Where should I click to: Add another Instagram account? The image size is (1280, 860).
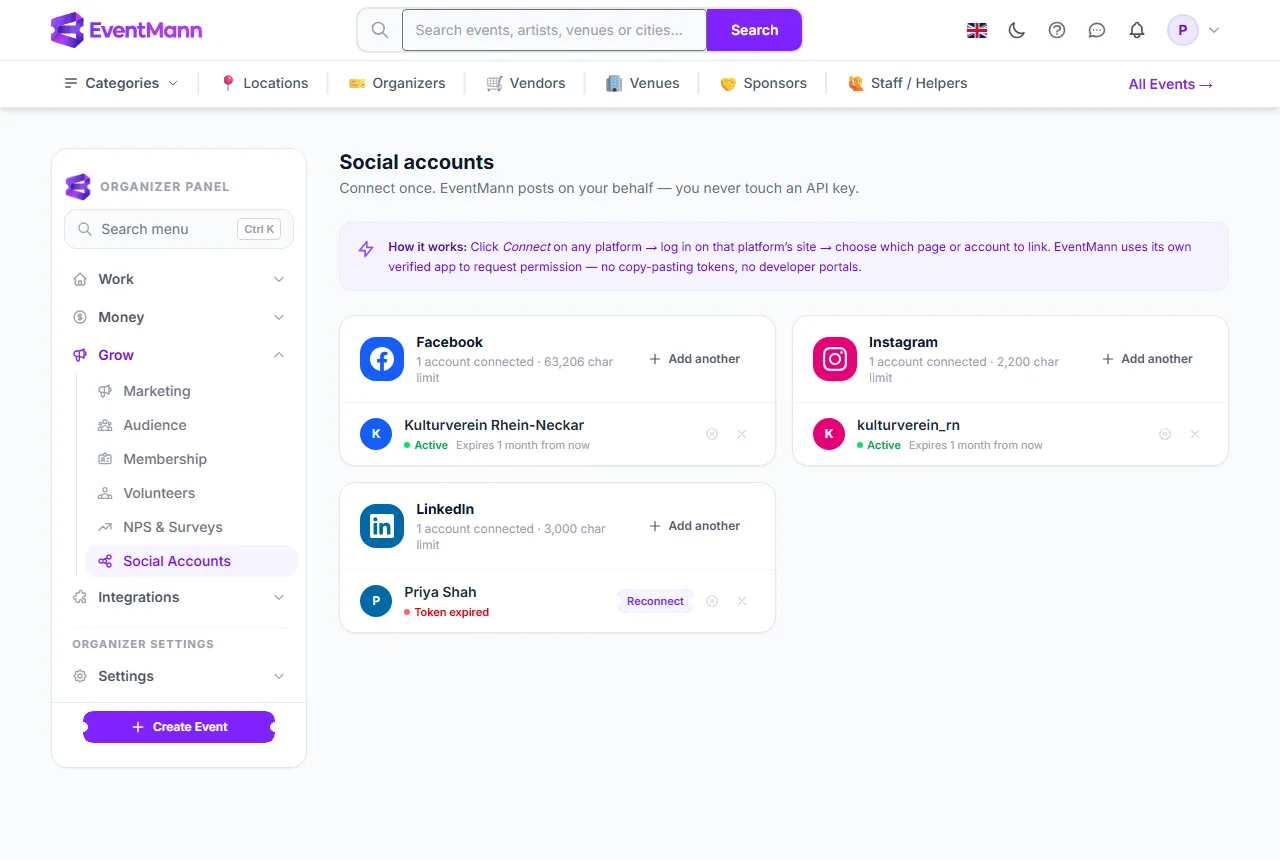point(1148,359)
